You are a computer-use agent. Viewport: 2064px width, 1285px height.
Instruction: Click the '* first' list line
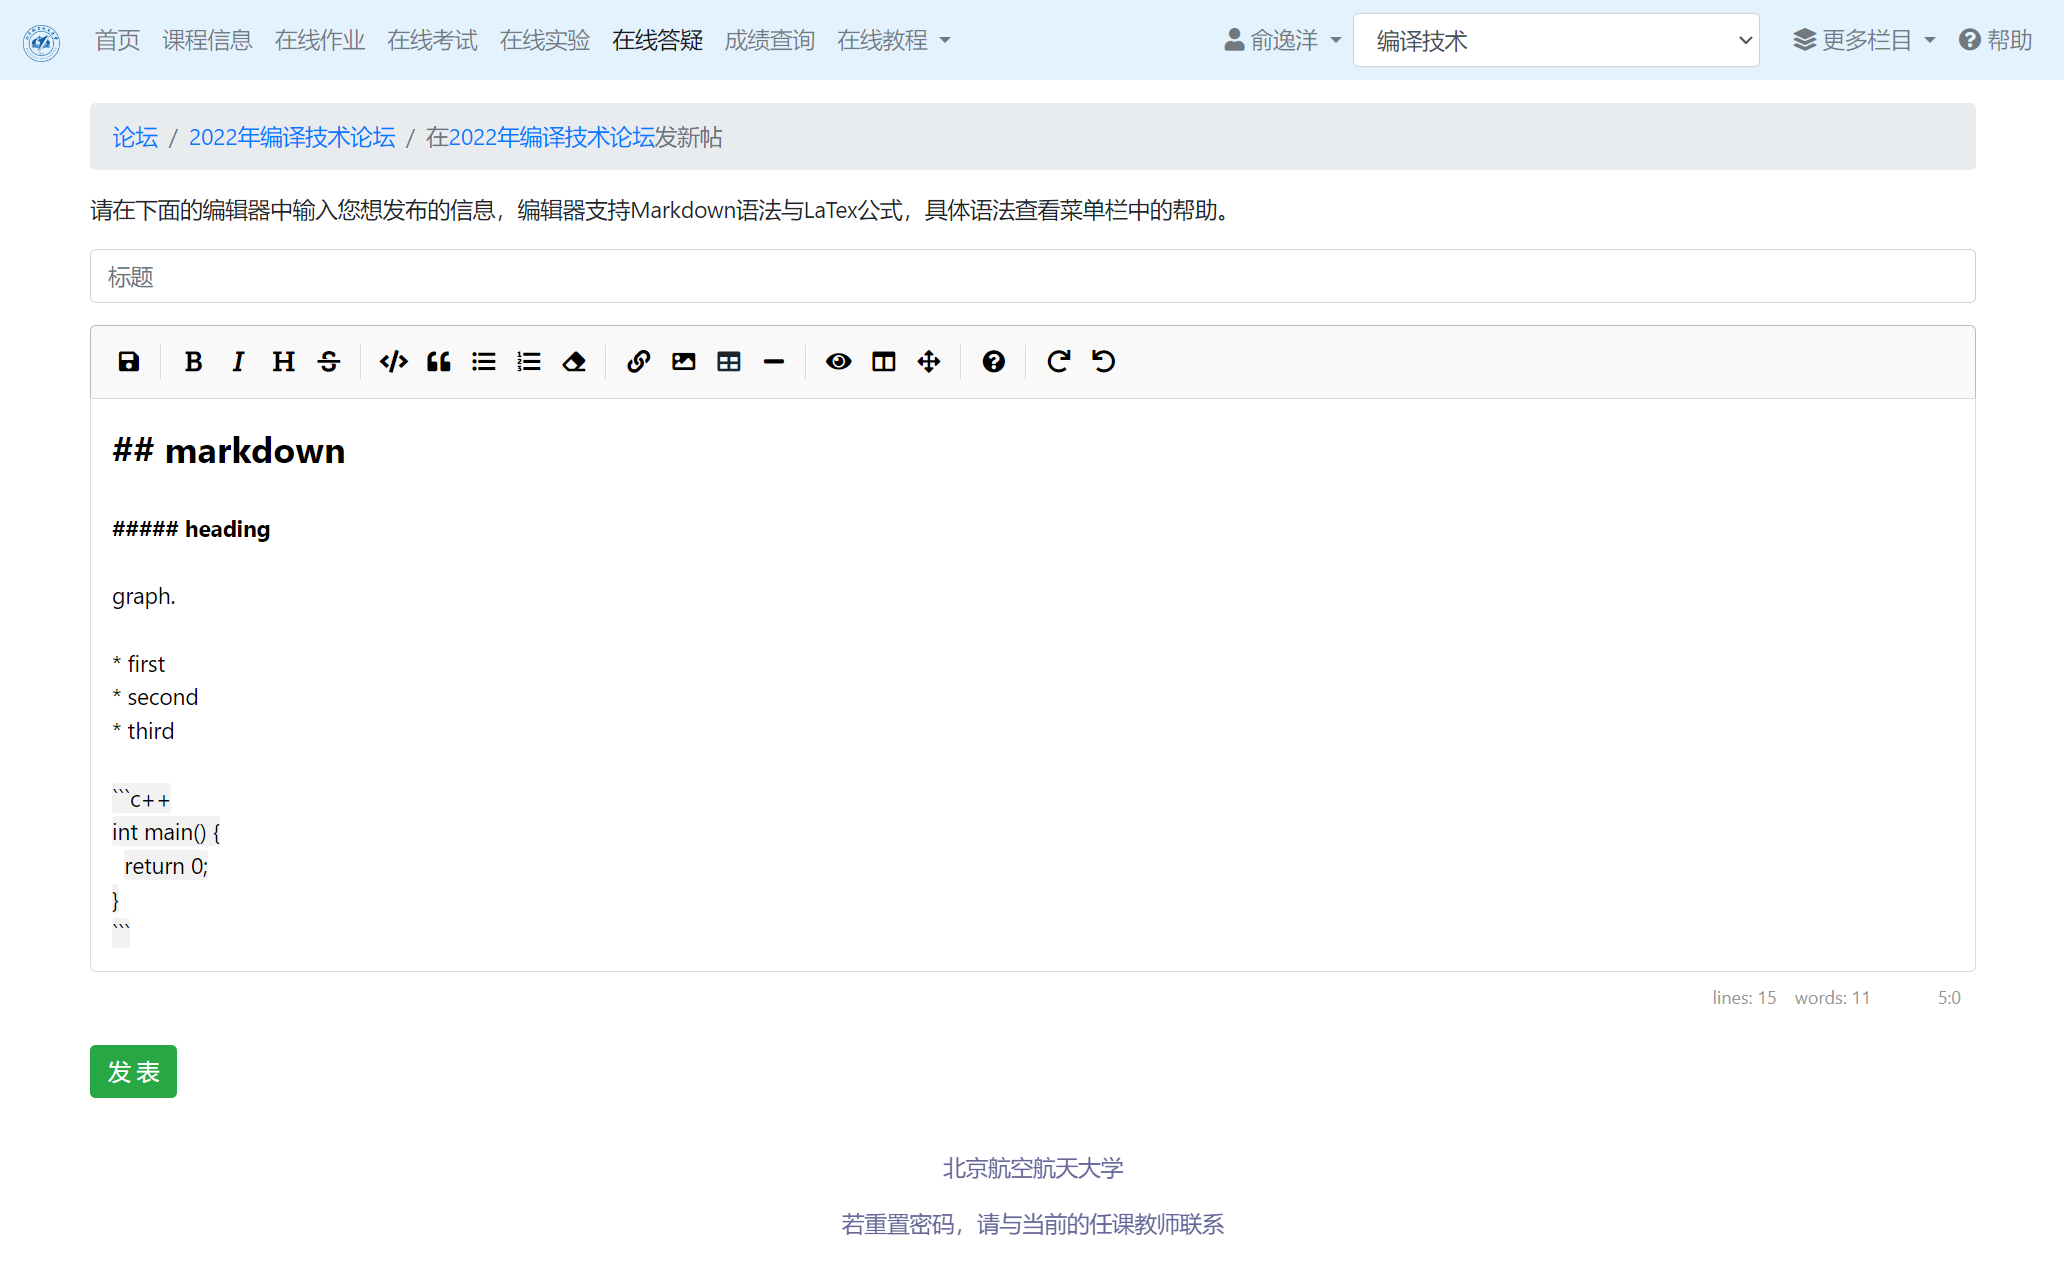pyautogui.click(x=139, y=665)
